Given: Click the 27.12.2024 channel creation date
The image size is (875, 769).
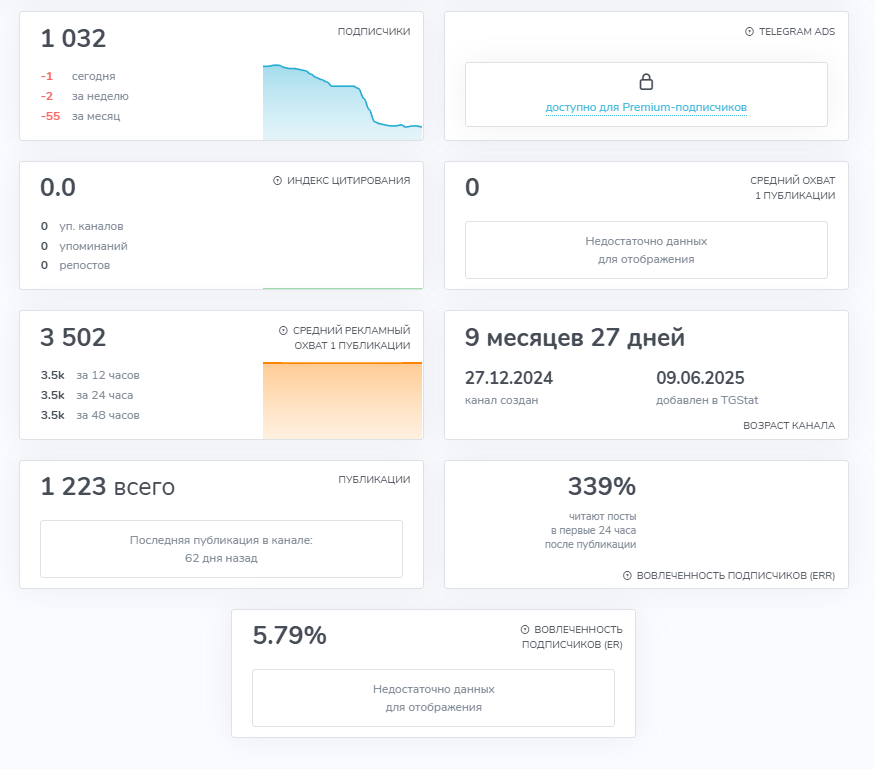Looking at the screenshot, I should click(x=509, y=378).
